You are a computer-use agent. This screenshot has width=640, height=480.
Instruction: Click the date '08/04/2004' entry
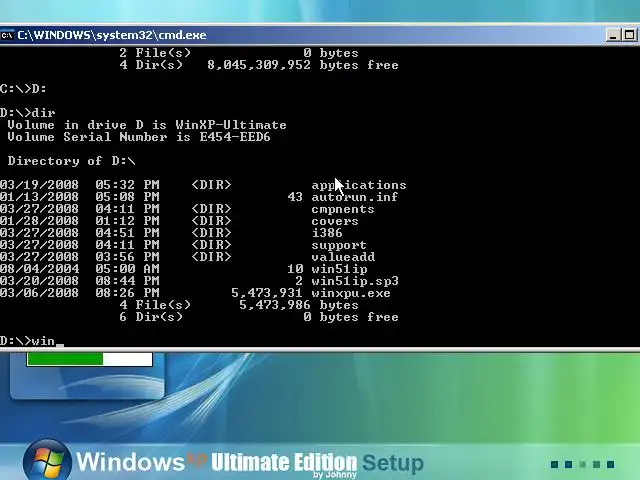39,269
